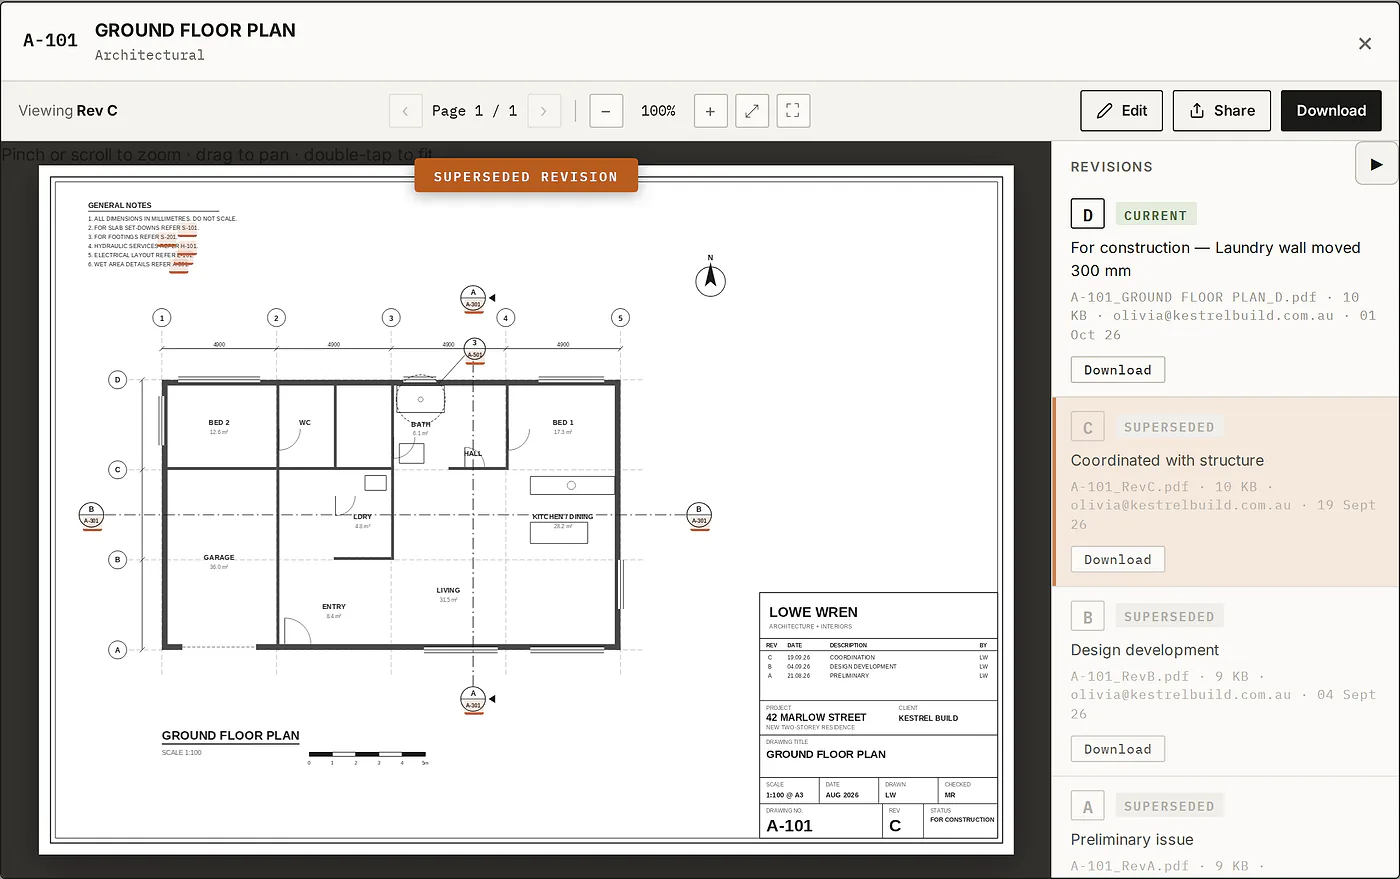Image resolution: width=1400 pixels, height=879 pixels.
Task: Download the Coordinated with structure revision
Action: pyautogui.click(x=1118, y=560)
